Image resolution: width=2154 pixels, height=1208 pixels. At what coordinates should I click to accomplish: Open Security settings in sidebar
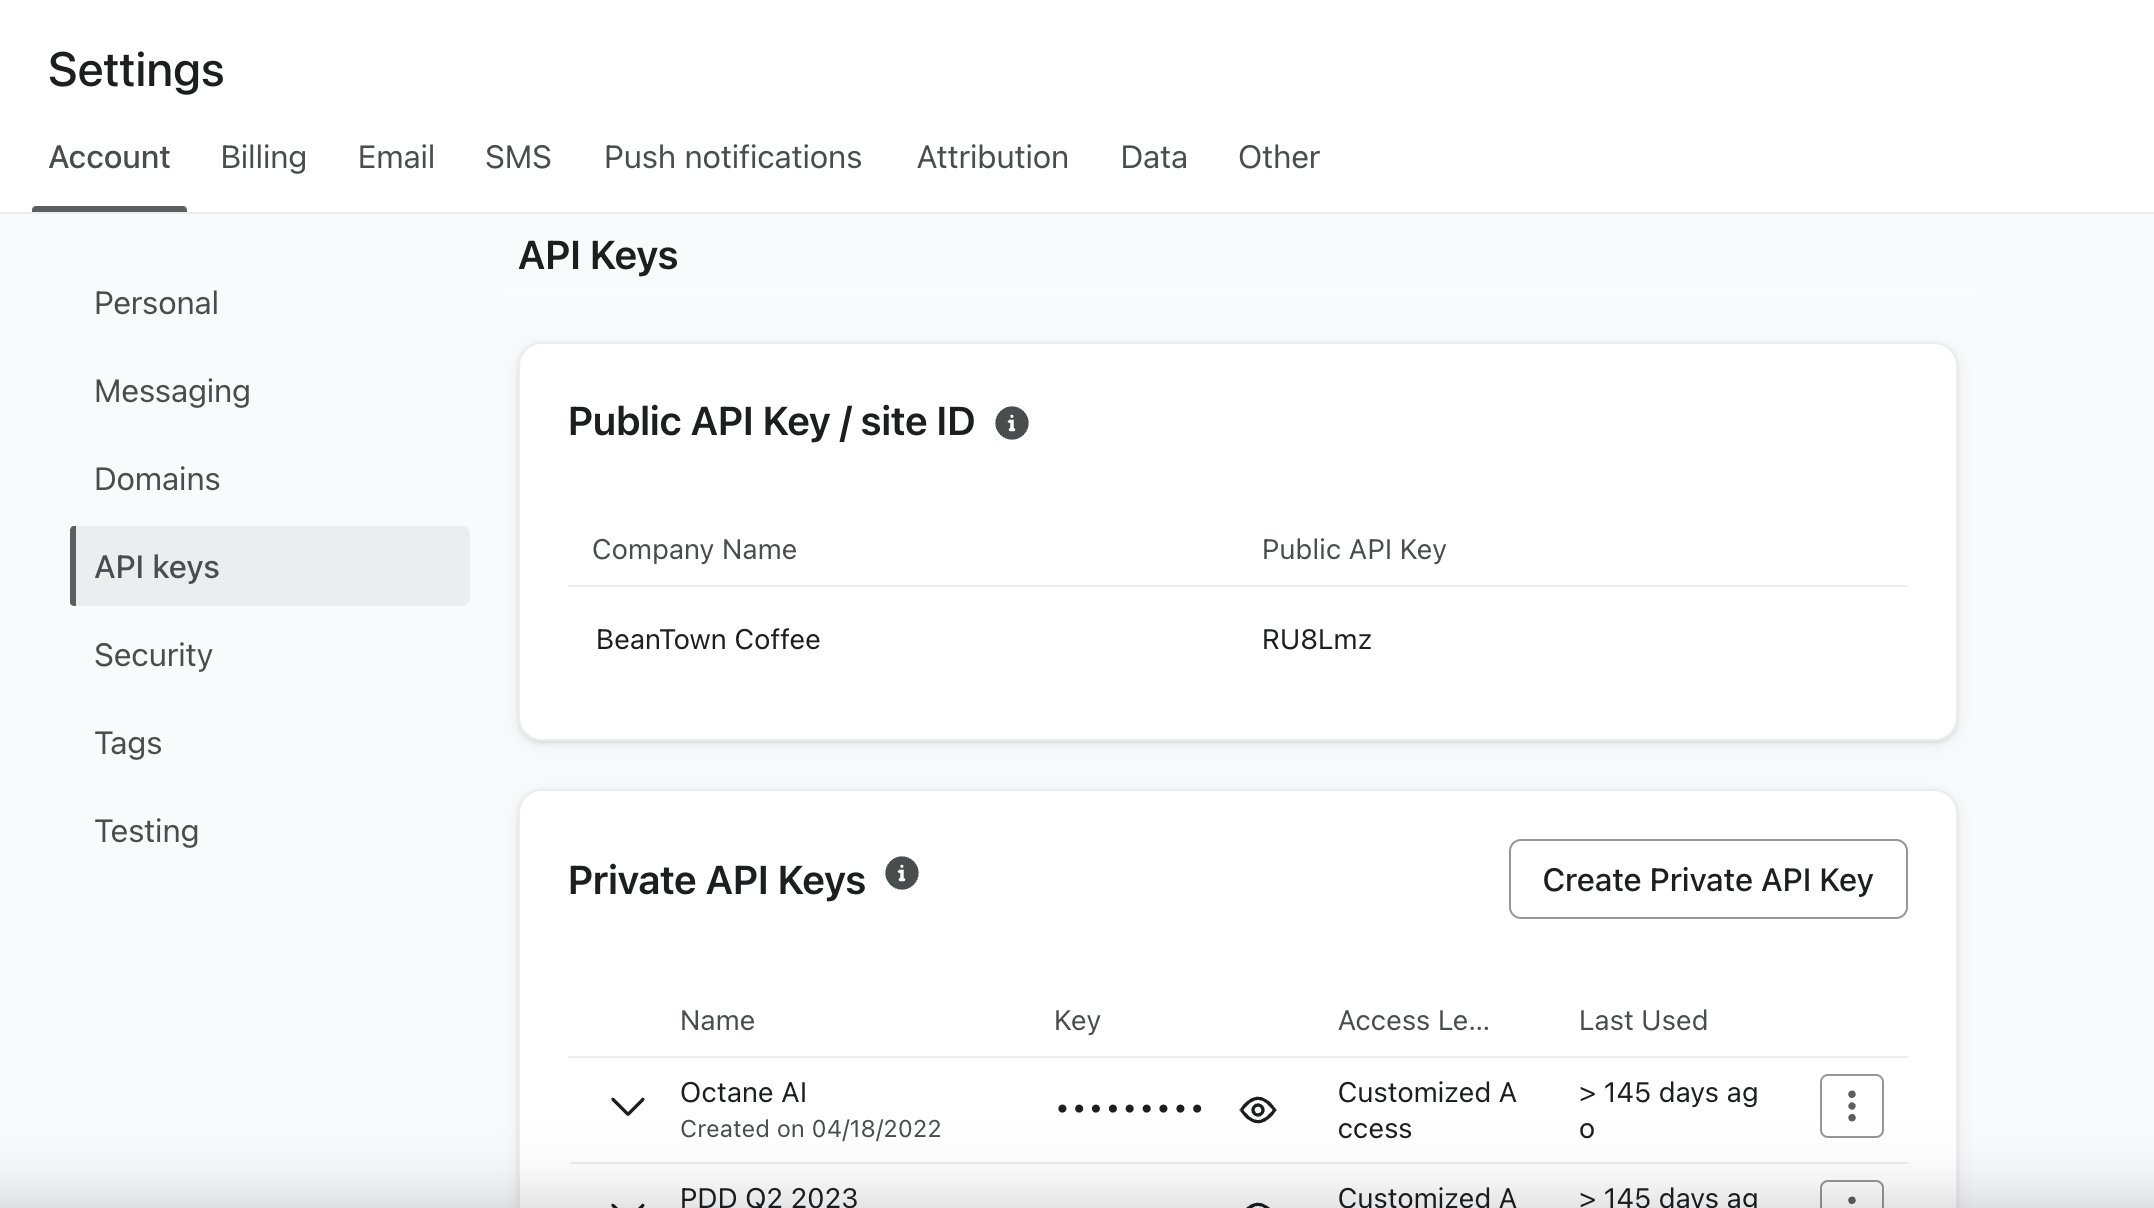(153, 655)
